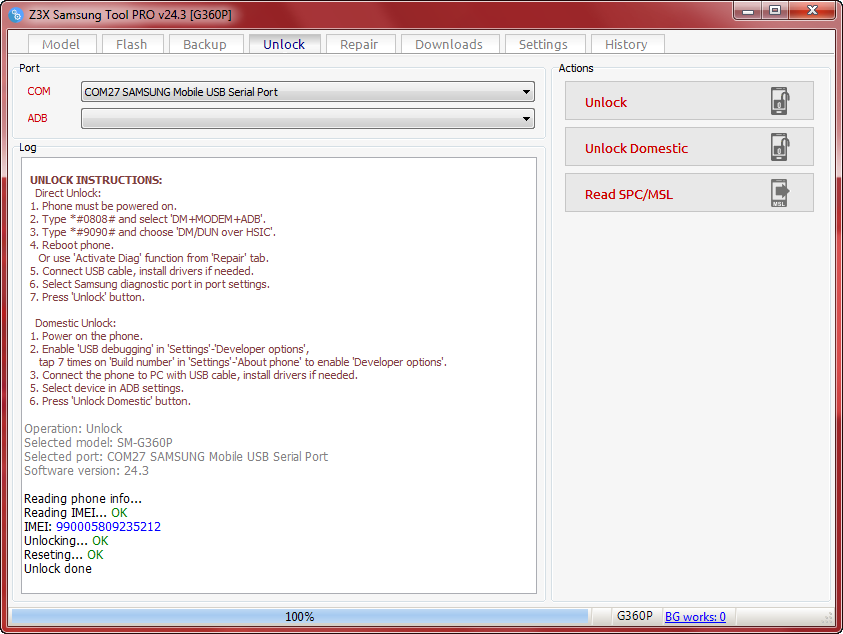Go to the Repair tab
Image resolution: width=843 pixels, height=634 pixels.
[360, 44]
